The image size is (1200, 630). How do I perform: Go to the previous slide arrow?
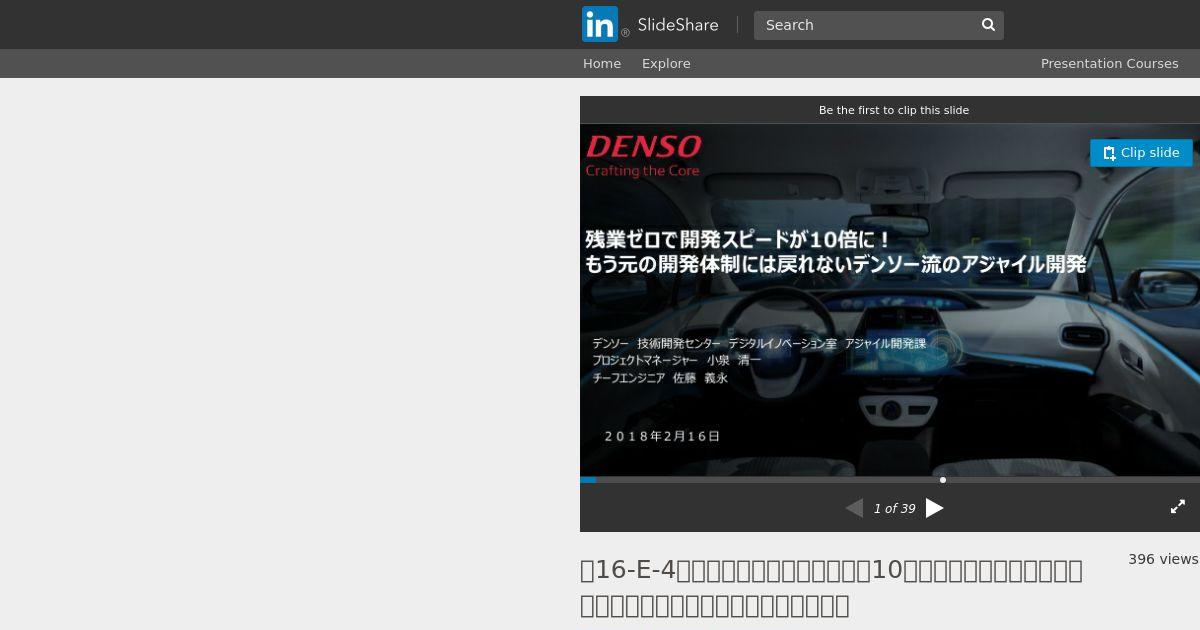point(854,508)
